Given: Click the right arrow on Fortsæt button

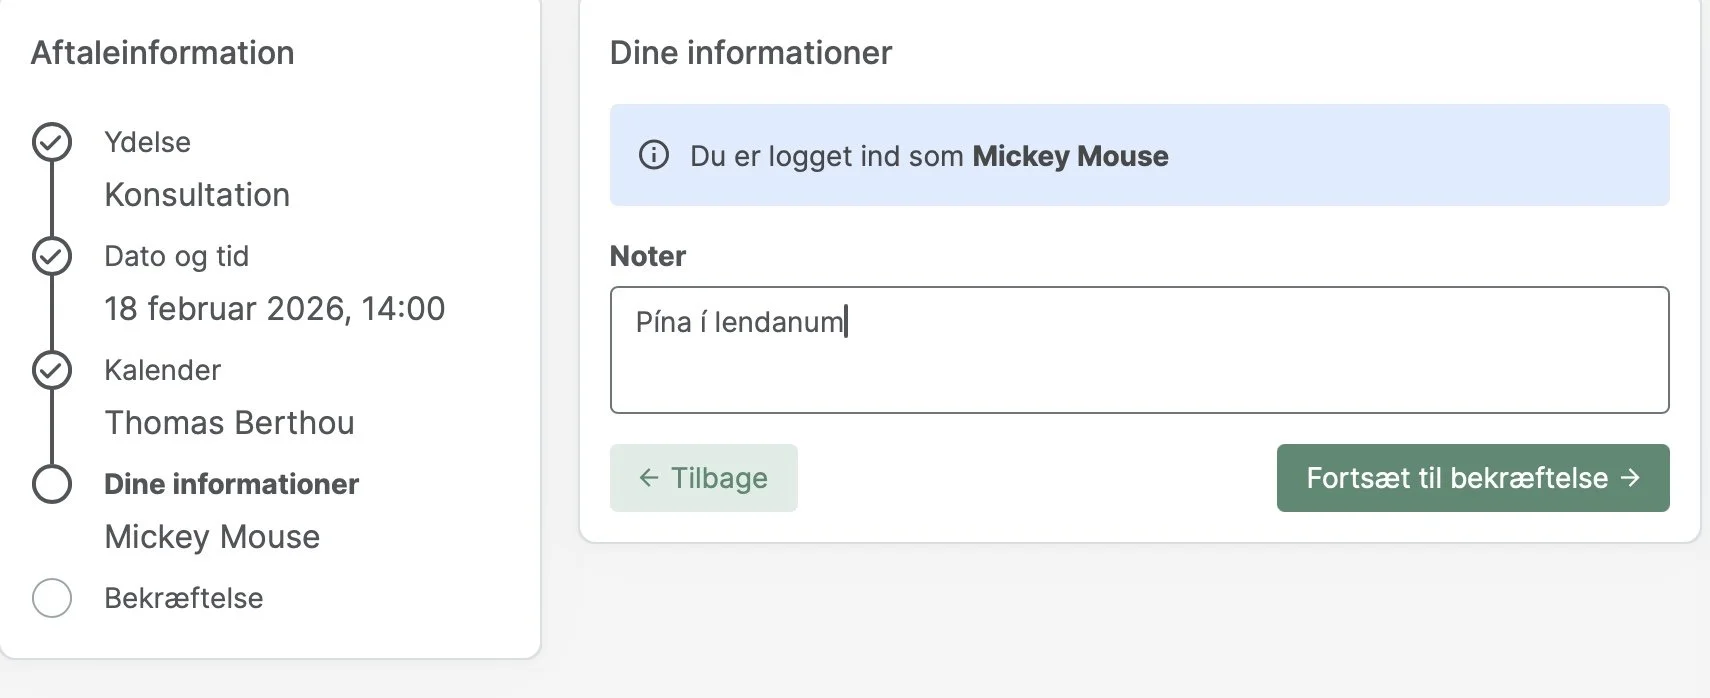Looking at the screenshot, I should (x=1630, y=478).
